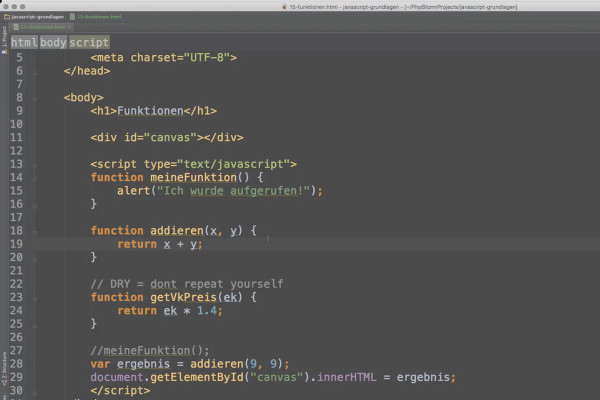Screen dimensions: 600x400
Task: Click the addieren call on line 28
Action: (x=217, y=364)
